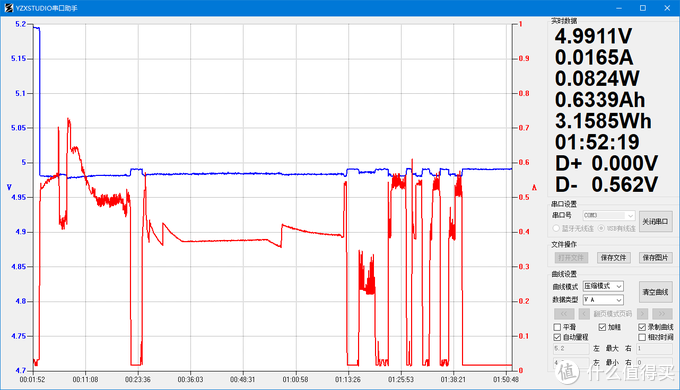The width and height of the screenshot is (680, 390).
Task: Open the 数据类型 V A dropdown
Action: (x=603, y=300)
